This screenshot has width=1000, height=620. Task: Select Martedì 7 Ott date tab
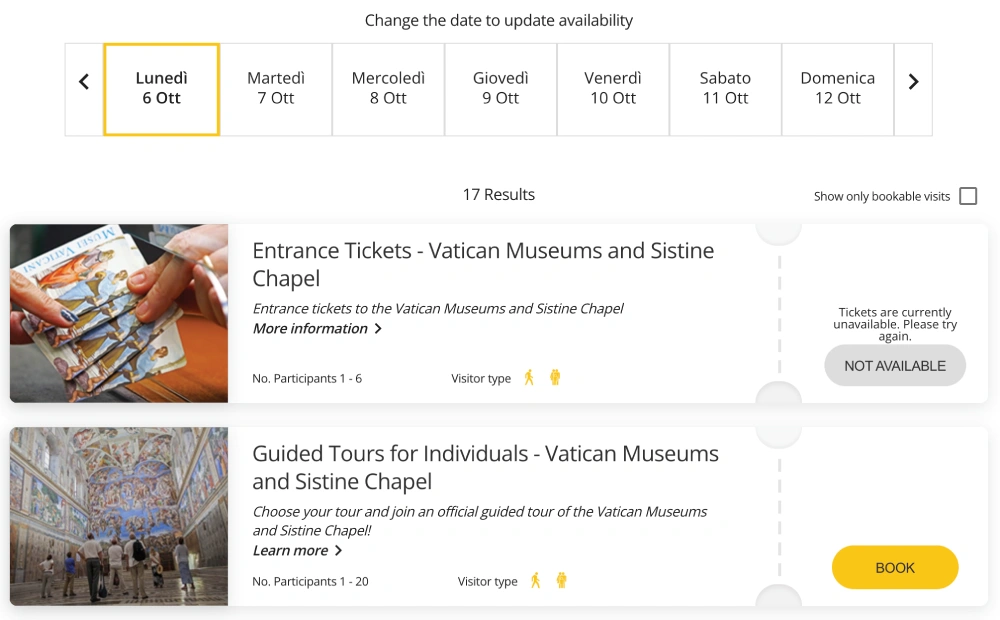[x=276, y=89]
